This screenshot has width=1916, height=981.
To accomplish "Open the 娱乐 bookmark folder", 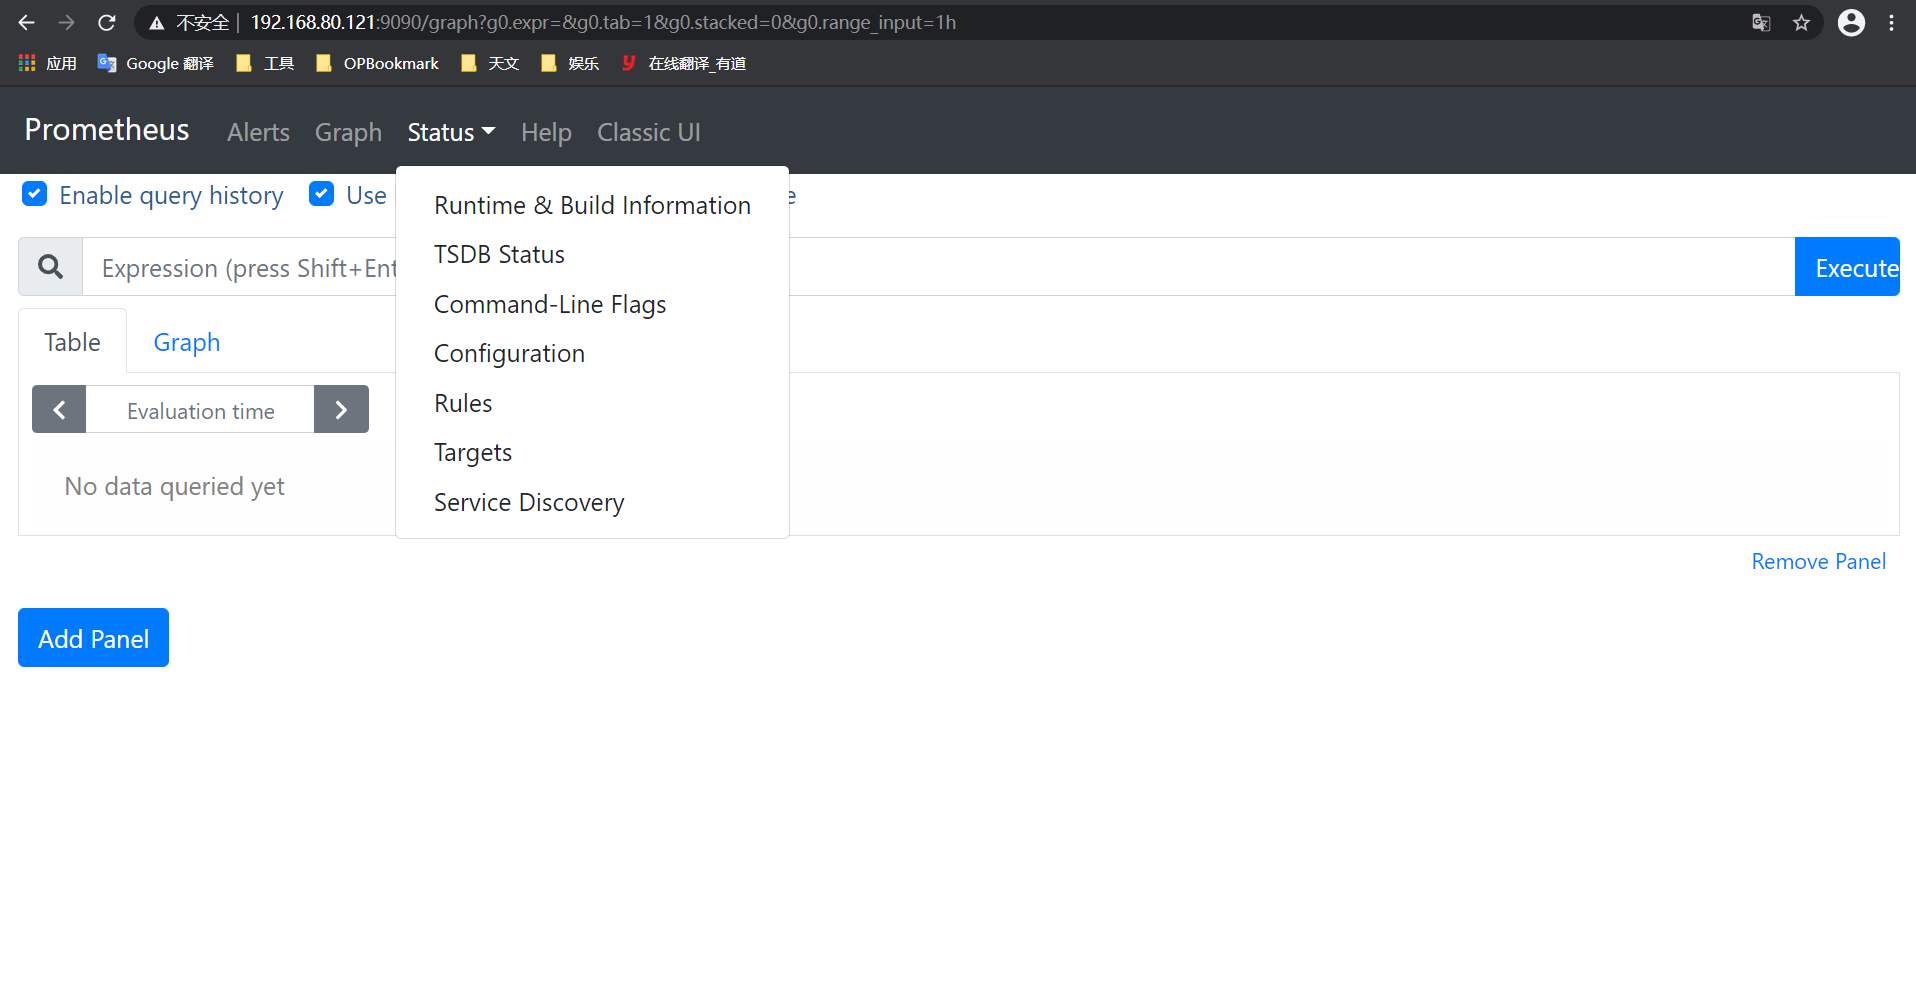I will click(569, 63).
